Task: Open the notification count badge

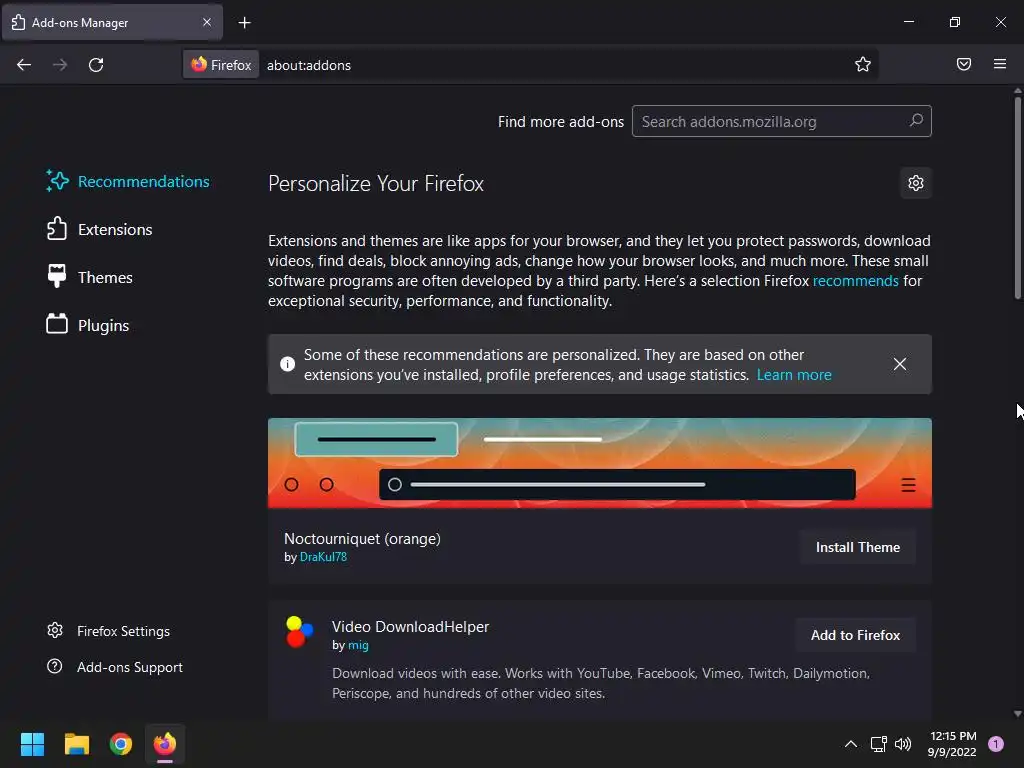Action: pyautogui.click(x=996, y=744)
